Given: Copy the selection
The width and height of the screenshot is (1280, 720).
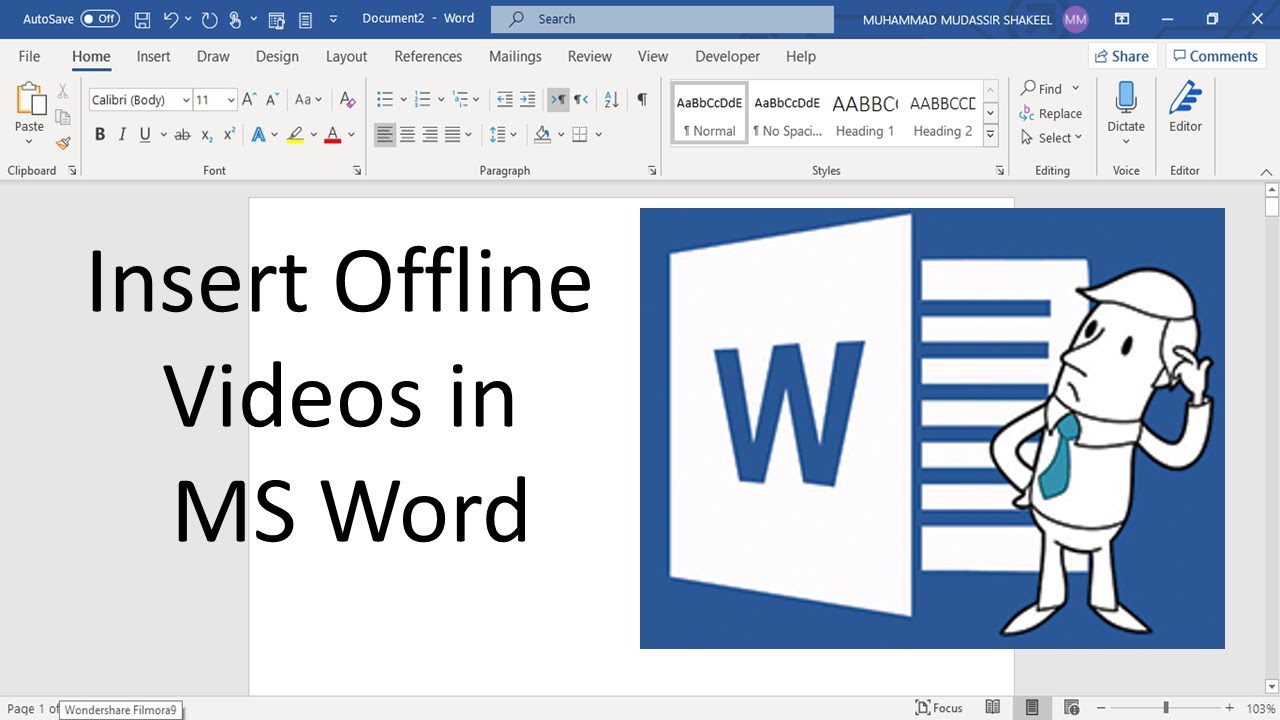Looking at the screenshot, I should (x=63, y=117).
